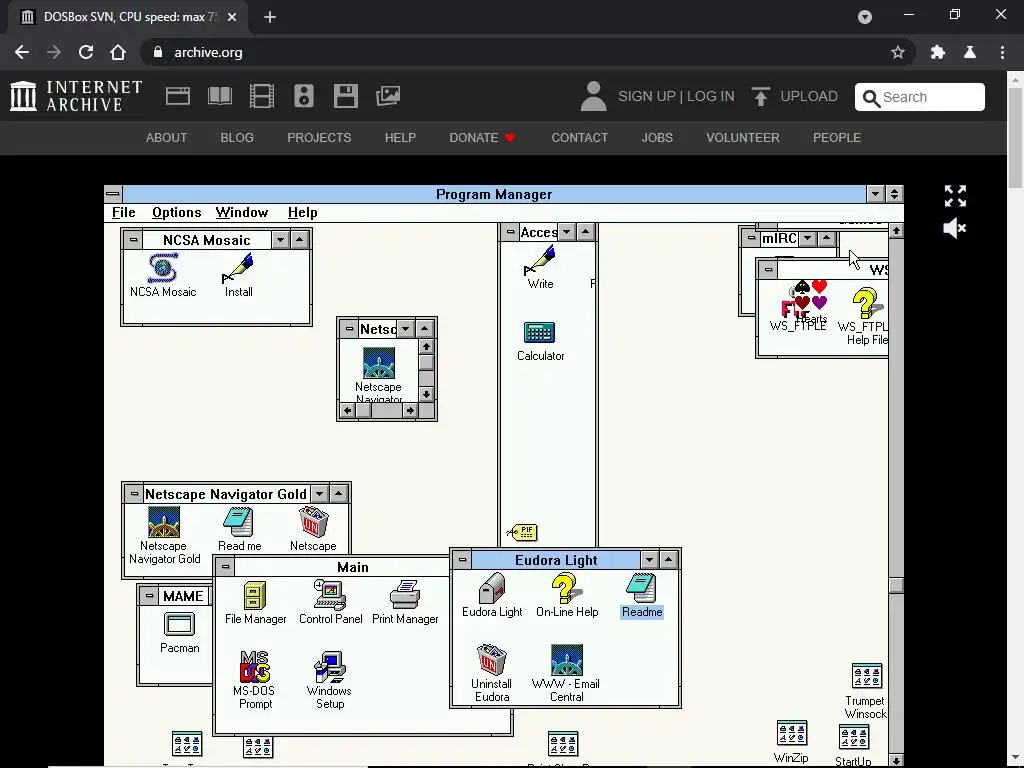Select the Install icon in NCSA Mosaic group

click(x=238, y=268)
